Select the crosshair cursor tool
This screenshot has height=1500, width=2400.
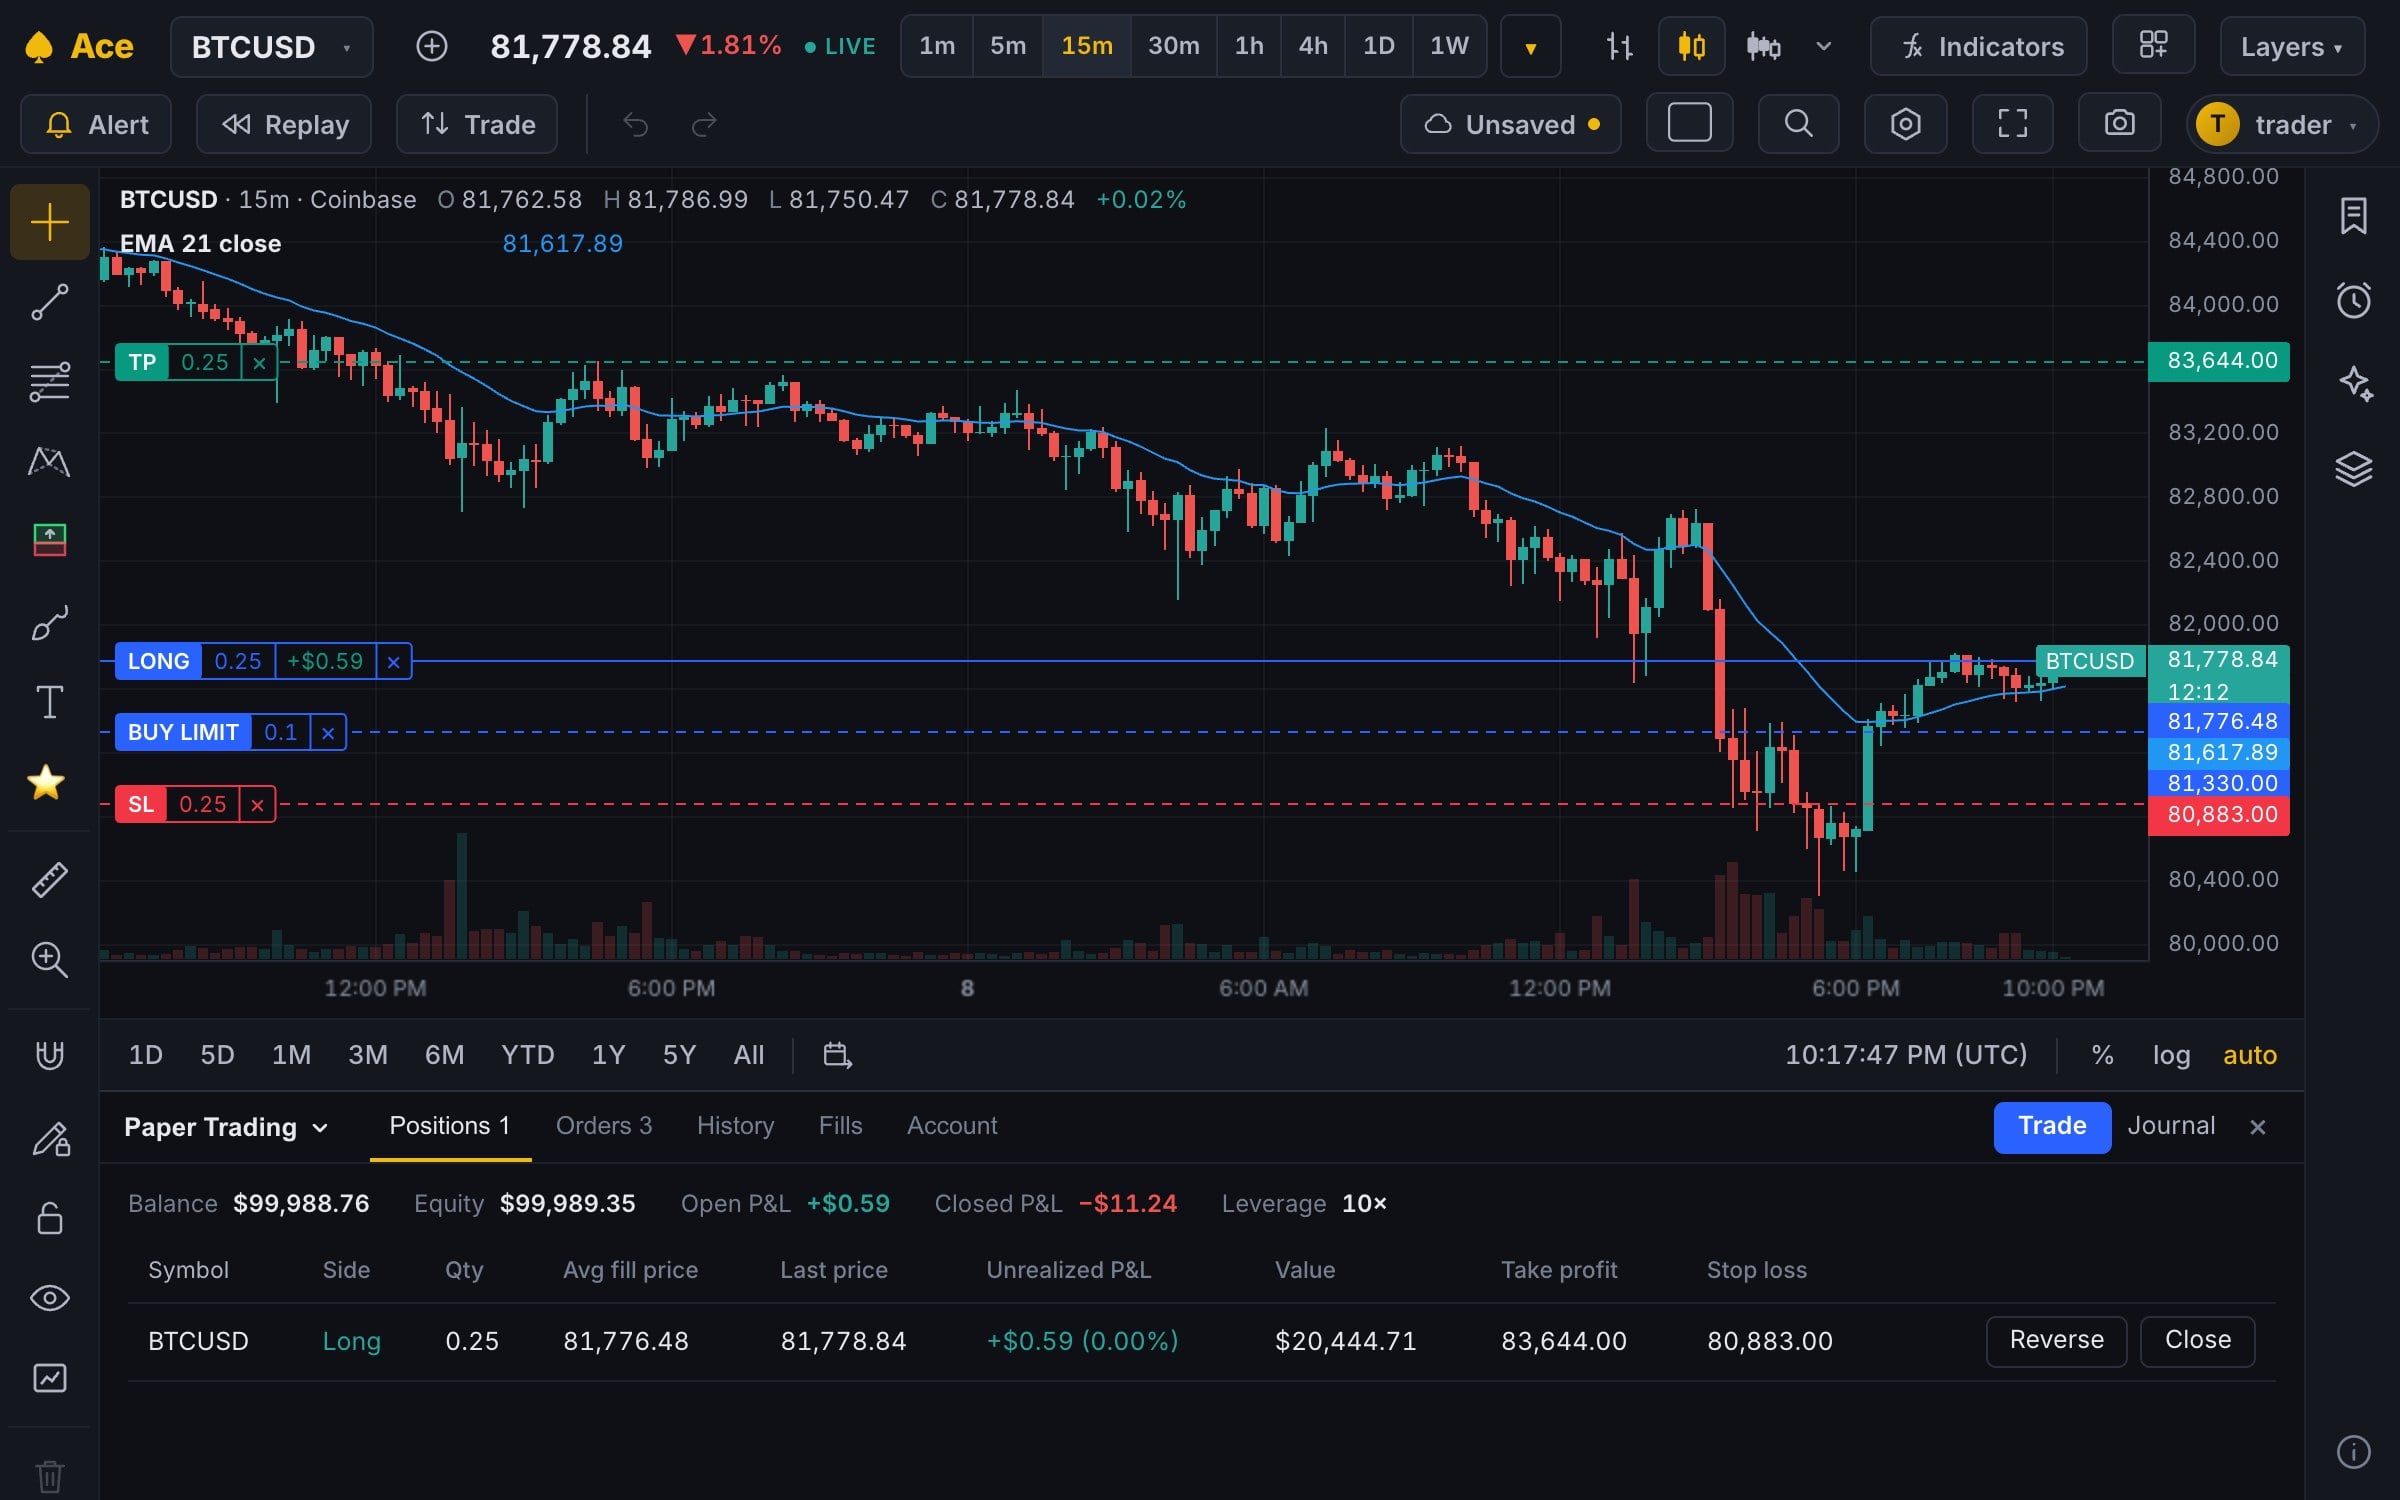(49, 222)
